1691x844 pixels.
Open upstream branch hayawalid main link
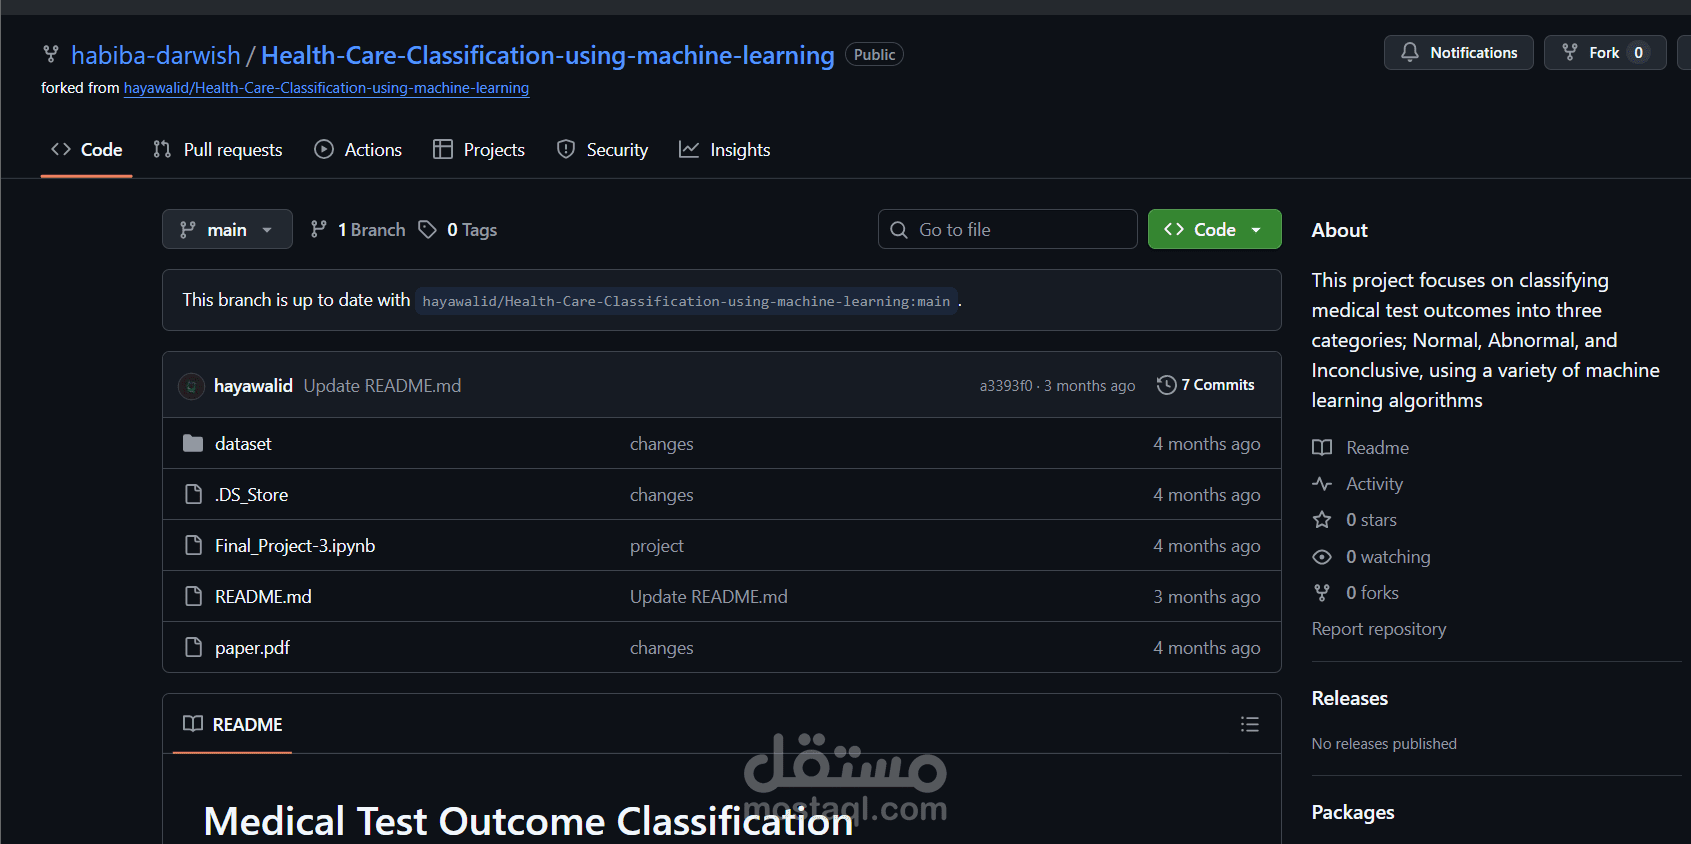pyautogui.click(x=686, y=301)
